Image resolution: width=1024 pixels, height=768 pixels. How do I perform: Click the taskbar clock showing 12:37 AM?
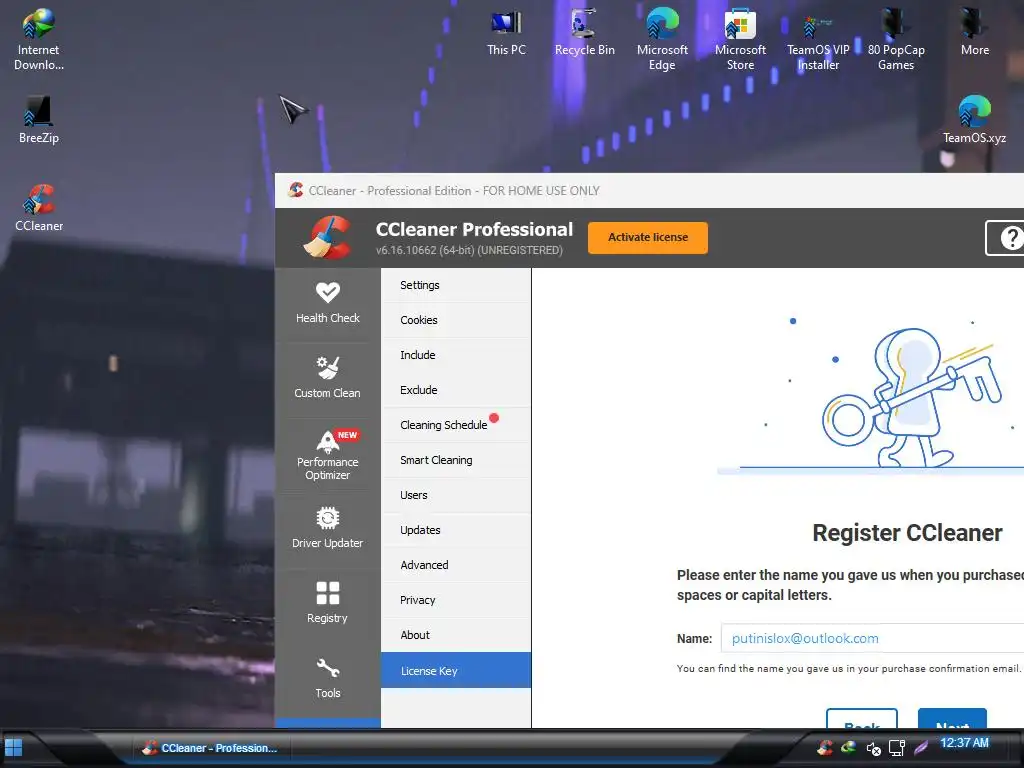click(x=964, y=743)
